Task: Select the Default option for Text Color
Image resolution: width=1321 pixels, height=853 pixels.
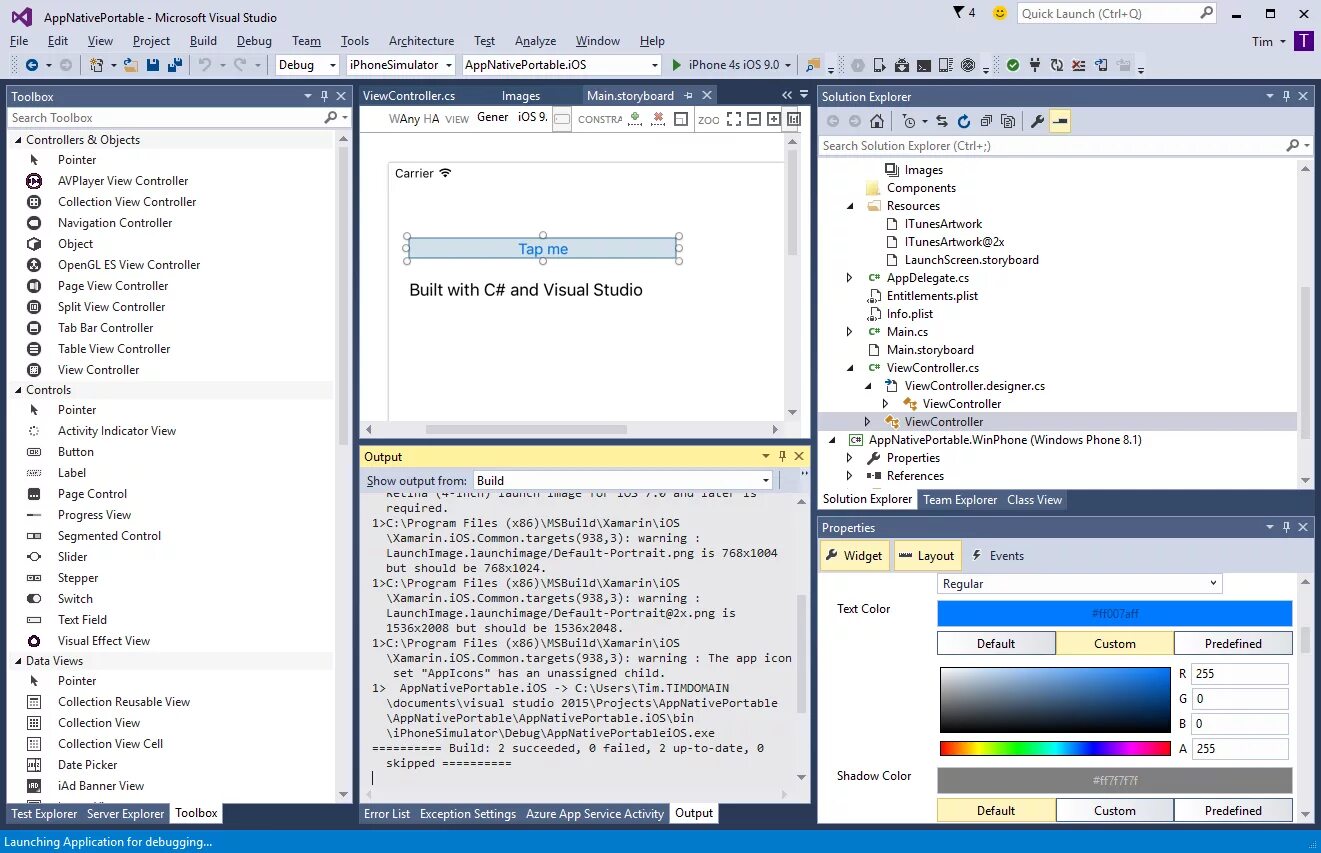Action: 996,643
